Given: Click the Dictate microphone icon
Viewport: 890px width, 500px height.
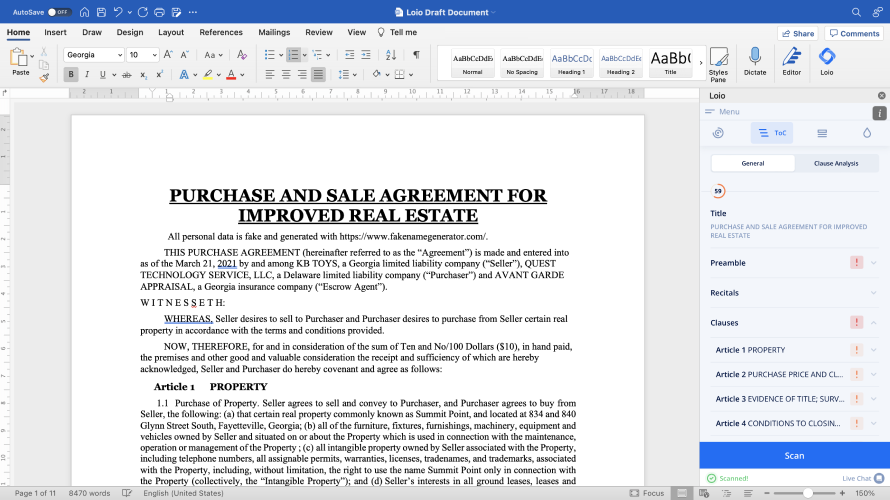Looking at the screenshot, I should pyautogui.click(x=755, y=62).
